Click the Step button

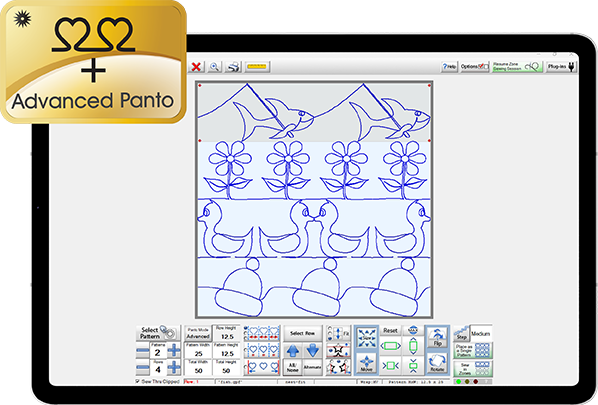(461, 333)
